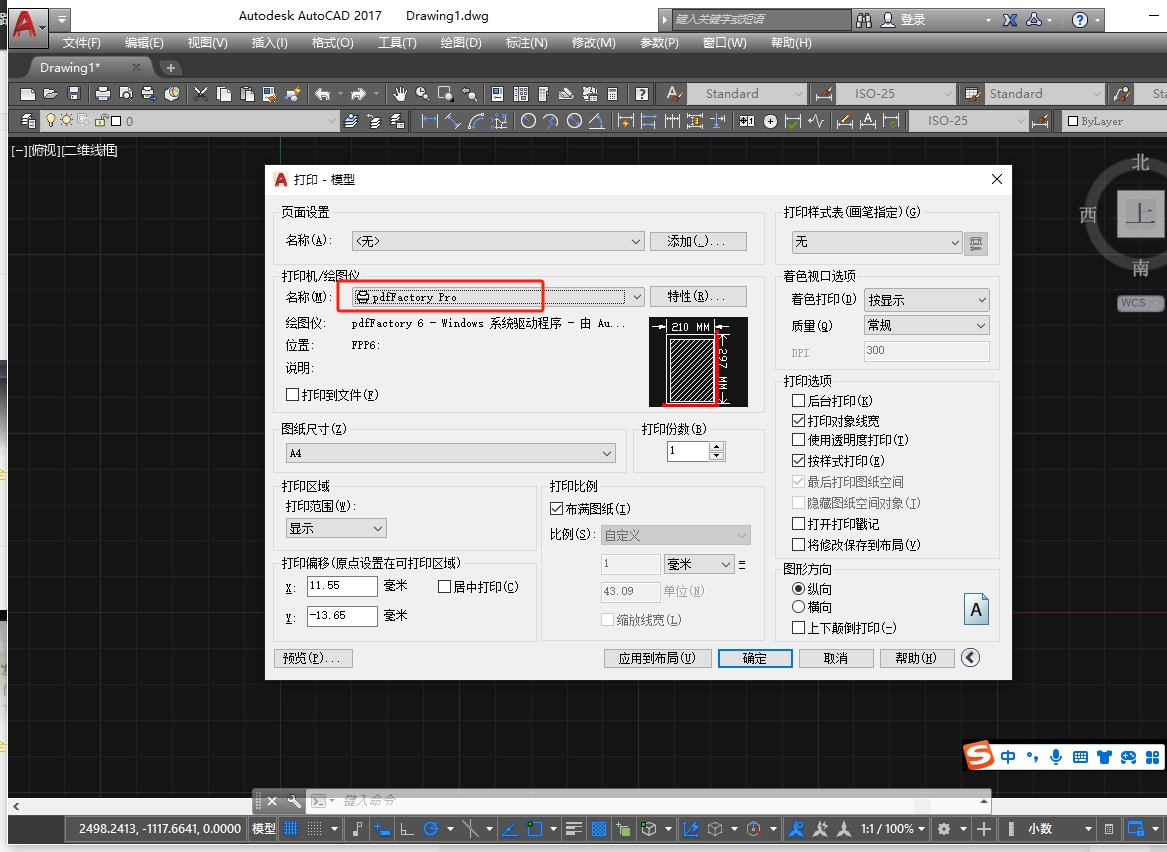The height and width of the screenshot is (852, 1167).
Task: Select the 纵向 radio button
Action: tap(799, 589)
